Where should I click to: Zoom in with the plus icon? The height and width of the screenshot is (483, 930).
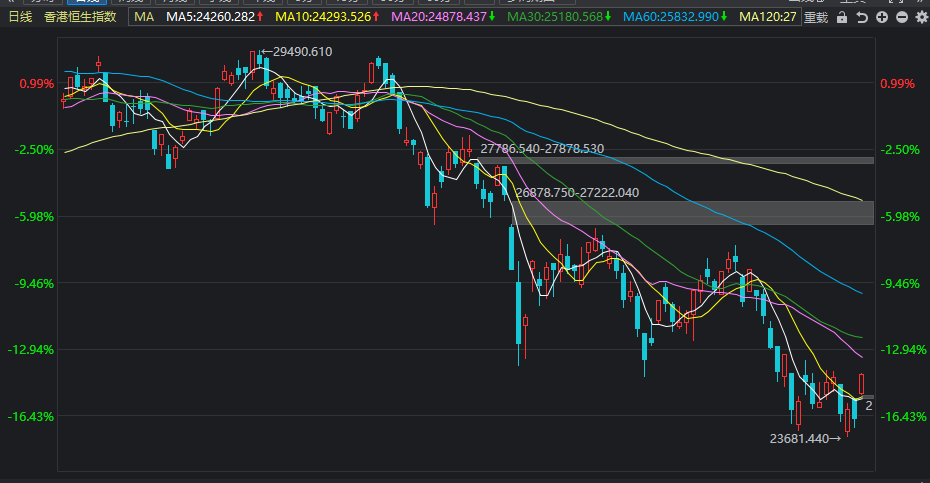click(881, 17)
